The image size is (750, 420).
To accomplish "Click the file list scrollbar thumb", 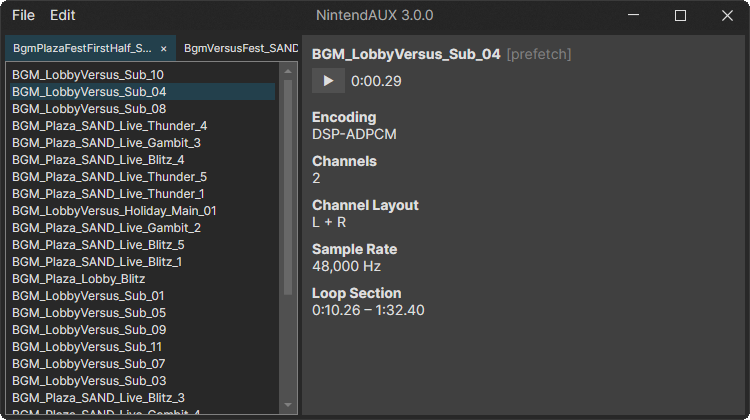I will [x=287, y=187].
